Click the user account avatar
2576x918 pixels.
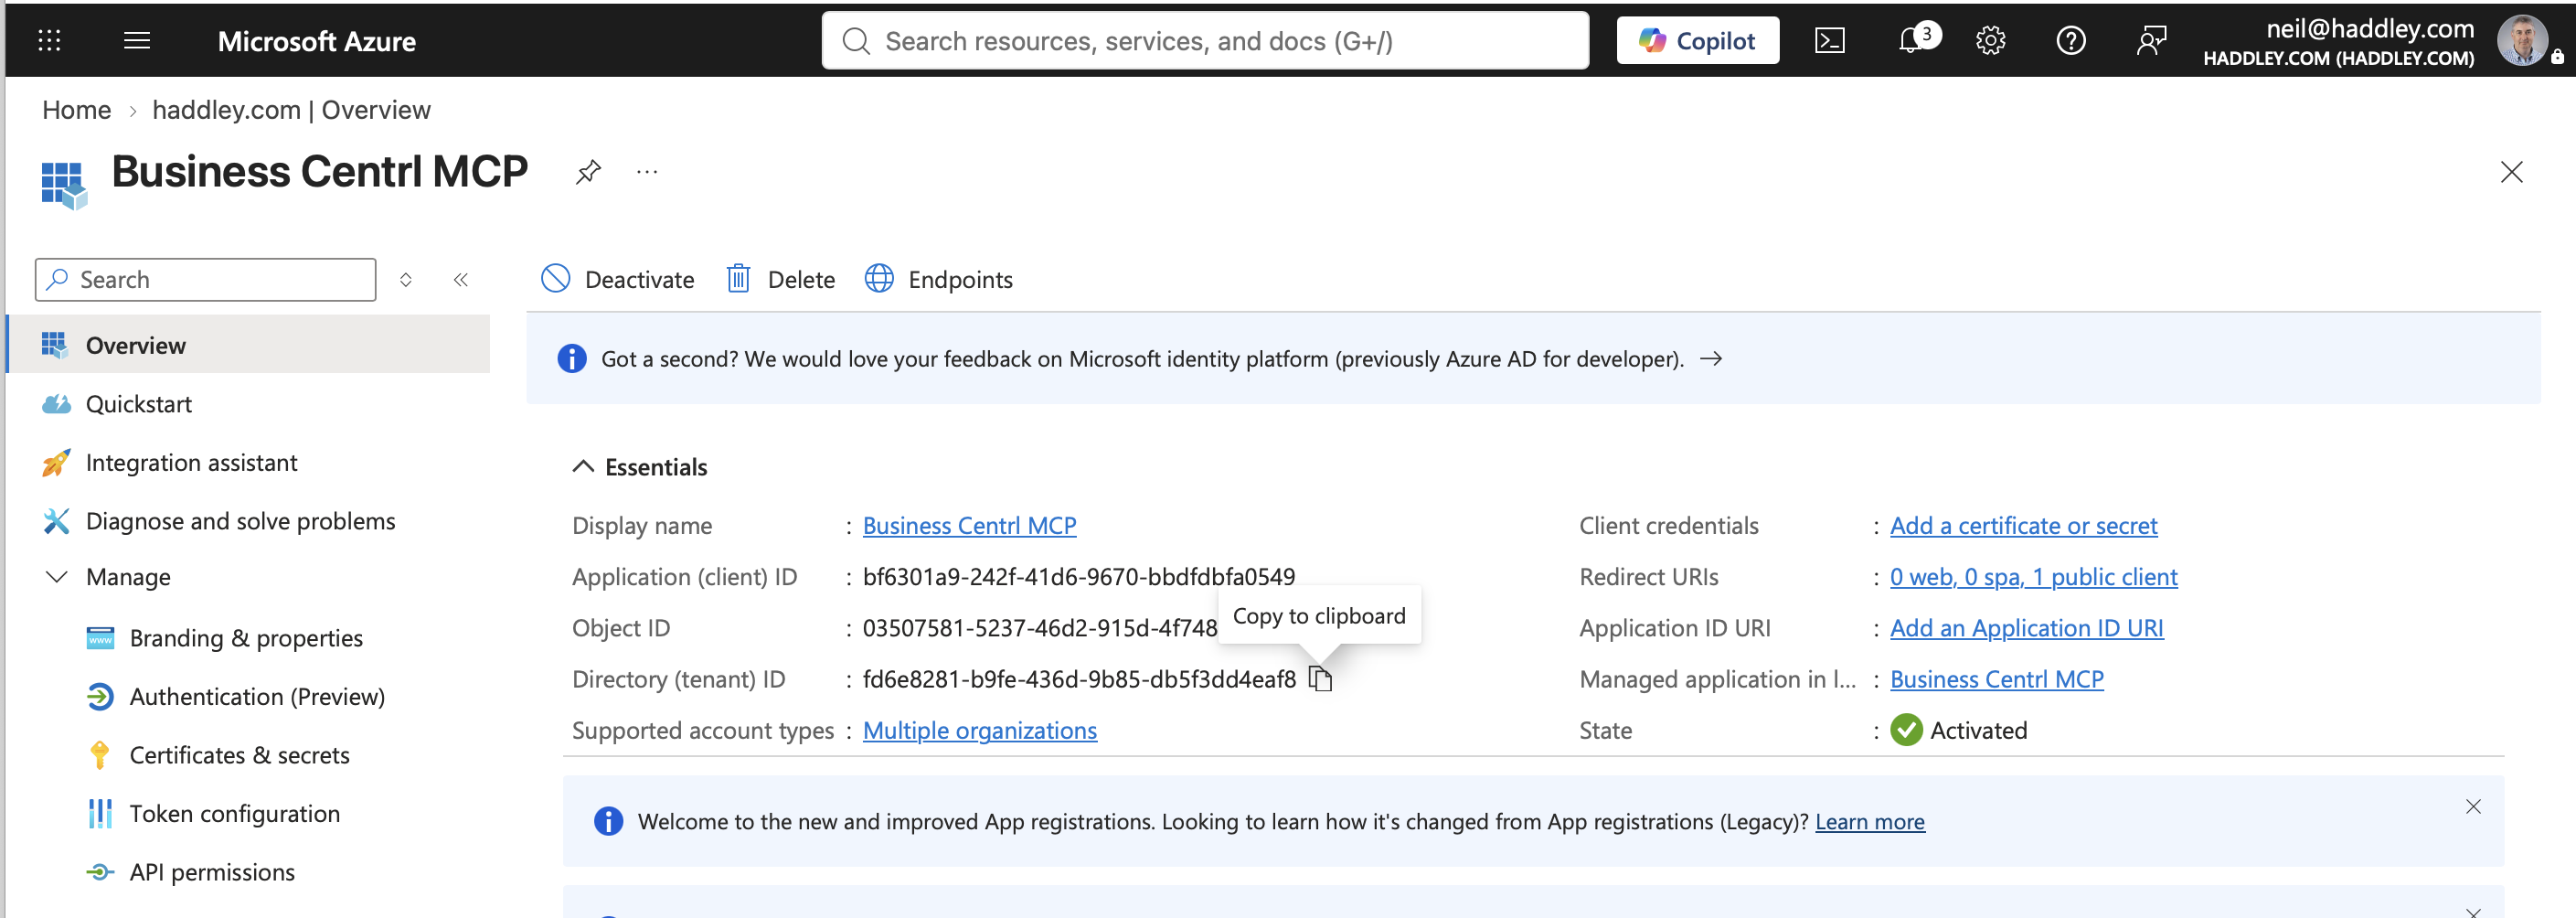[2522, 41]
